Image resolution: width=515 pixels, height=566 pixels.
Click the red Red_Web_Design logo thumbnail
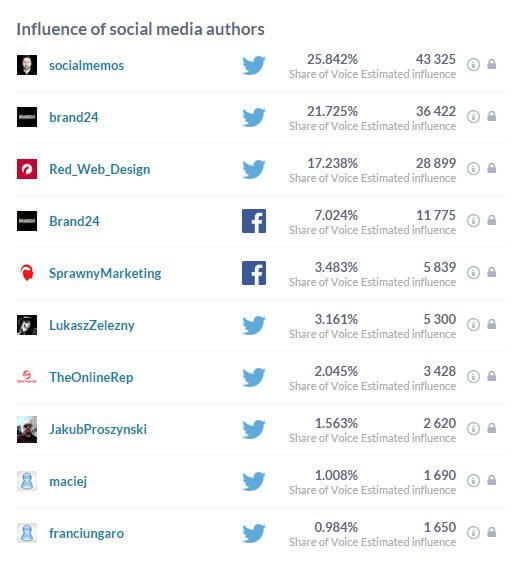pos(27,169)
